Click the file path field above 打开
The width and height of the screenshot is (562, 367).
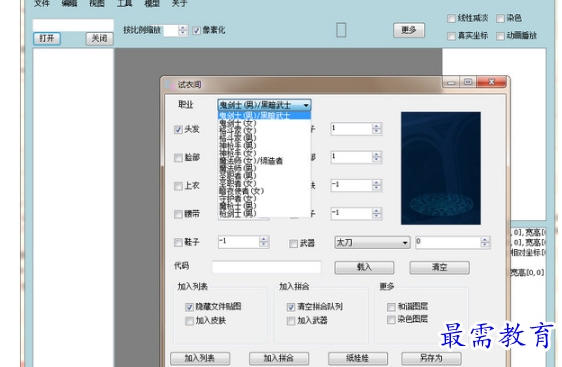73,25
